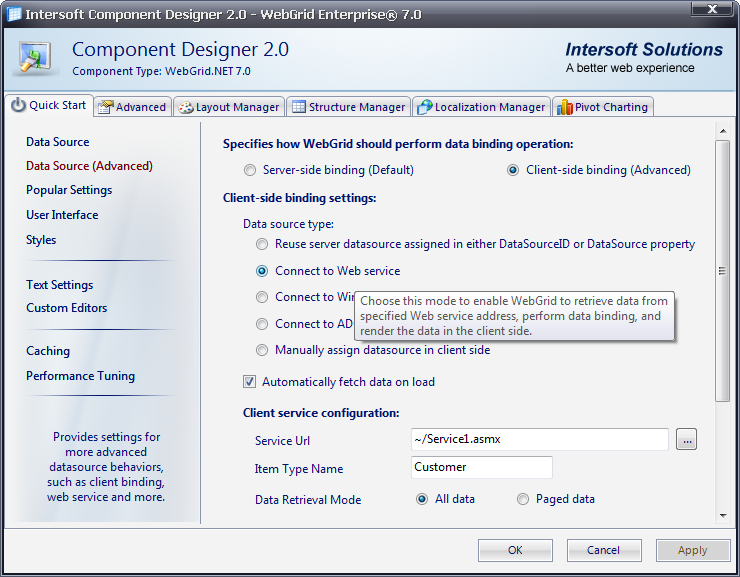
Task: Click the vertical scrollbar thumb
Action: [723, 271]
